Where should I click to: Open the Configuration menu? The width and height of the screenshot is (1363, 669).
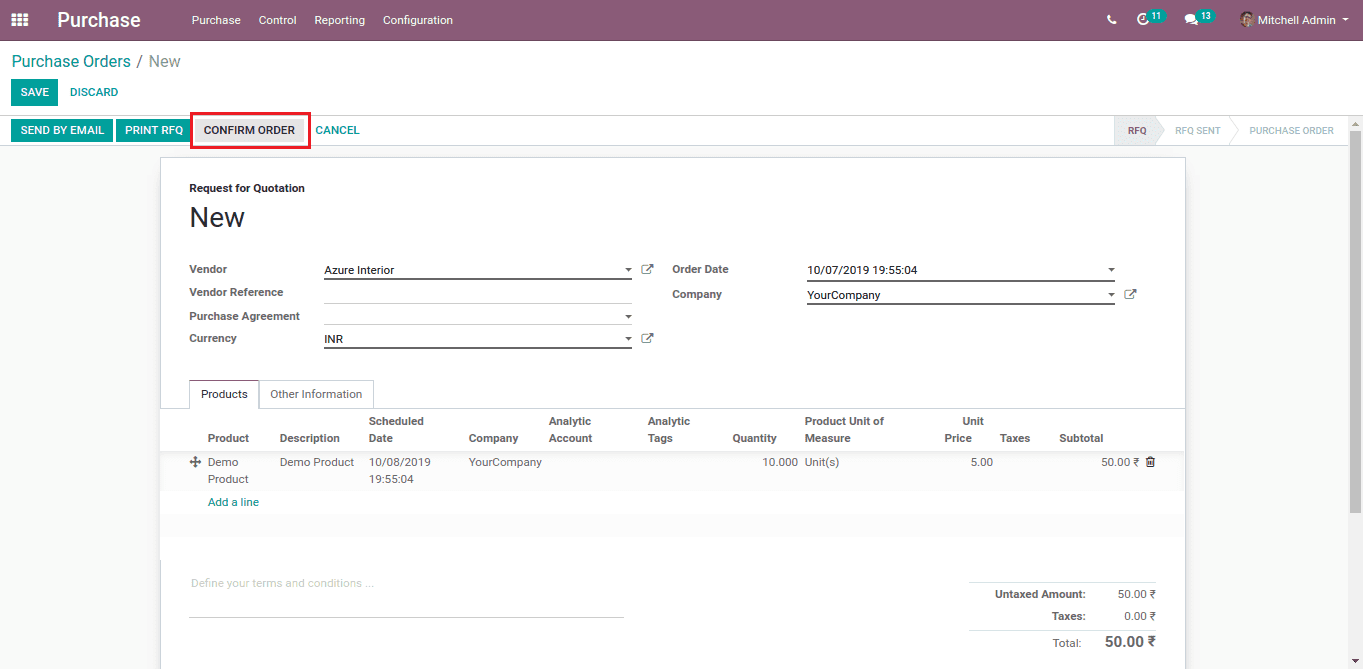[x=418, y=20]
